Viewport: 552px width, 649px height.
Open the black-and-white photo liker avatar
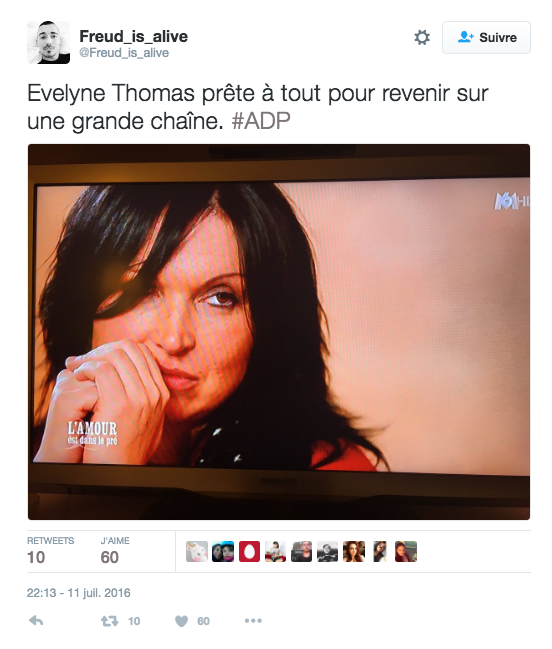click(327, 551)
